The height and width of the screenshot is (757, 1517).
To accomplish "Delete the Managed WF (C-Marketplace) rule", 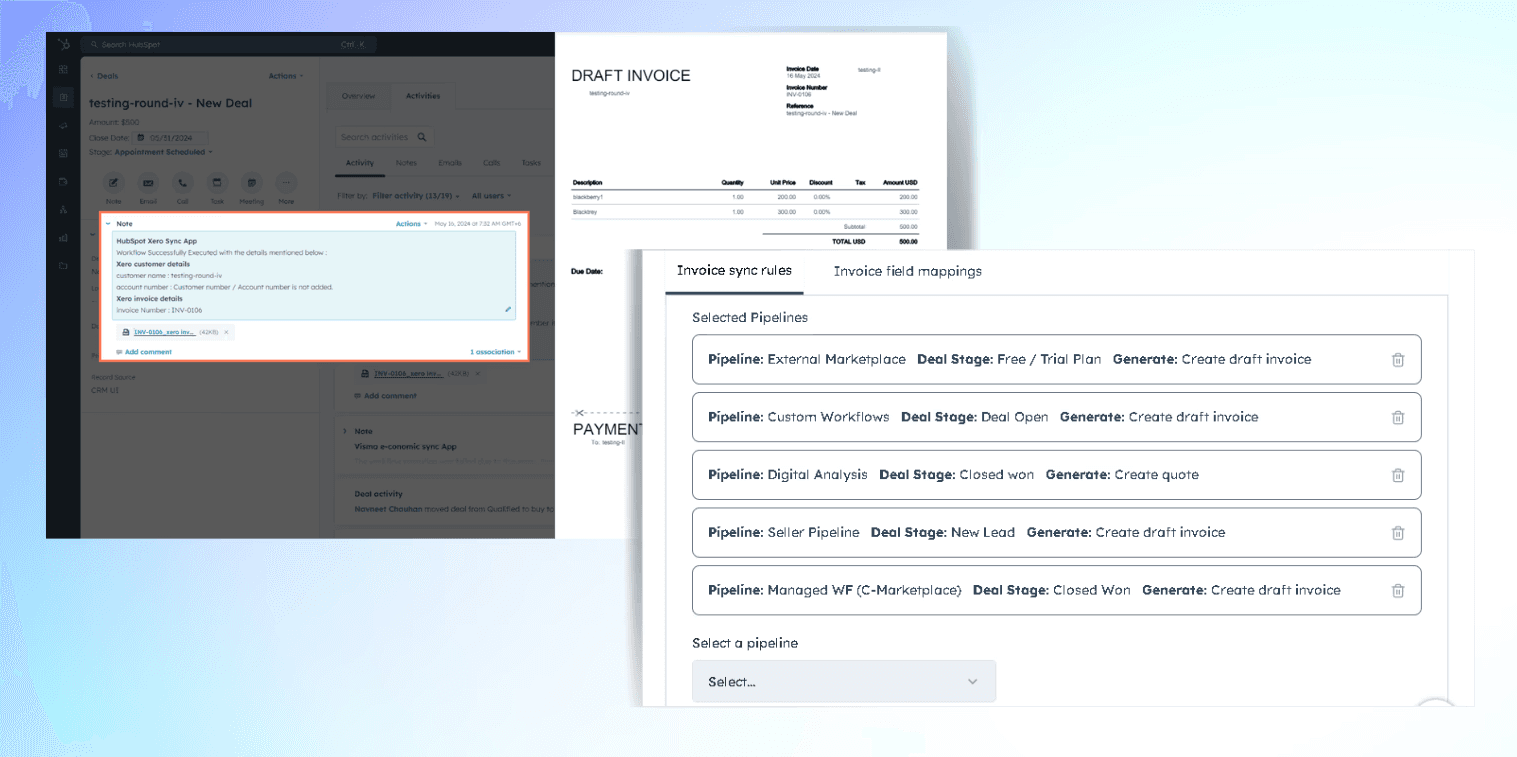I will click(x=1398, y=590).
